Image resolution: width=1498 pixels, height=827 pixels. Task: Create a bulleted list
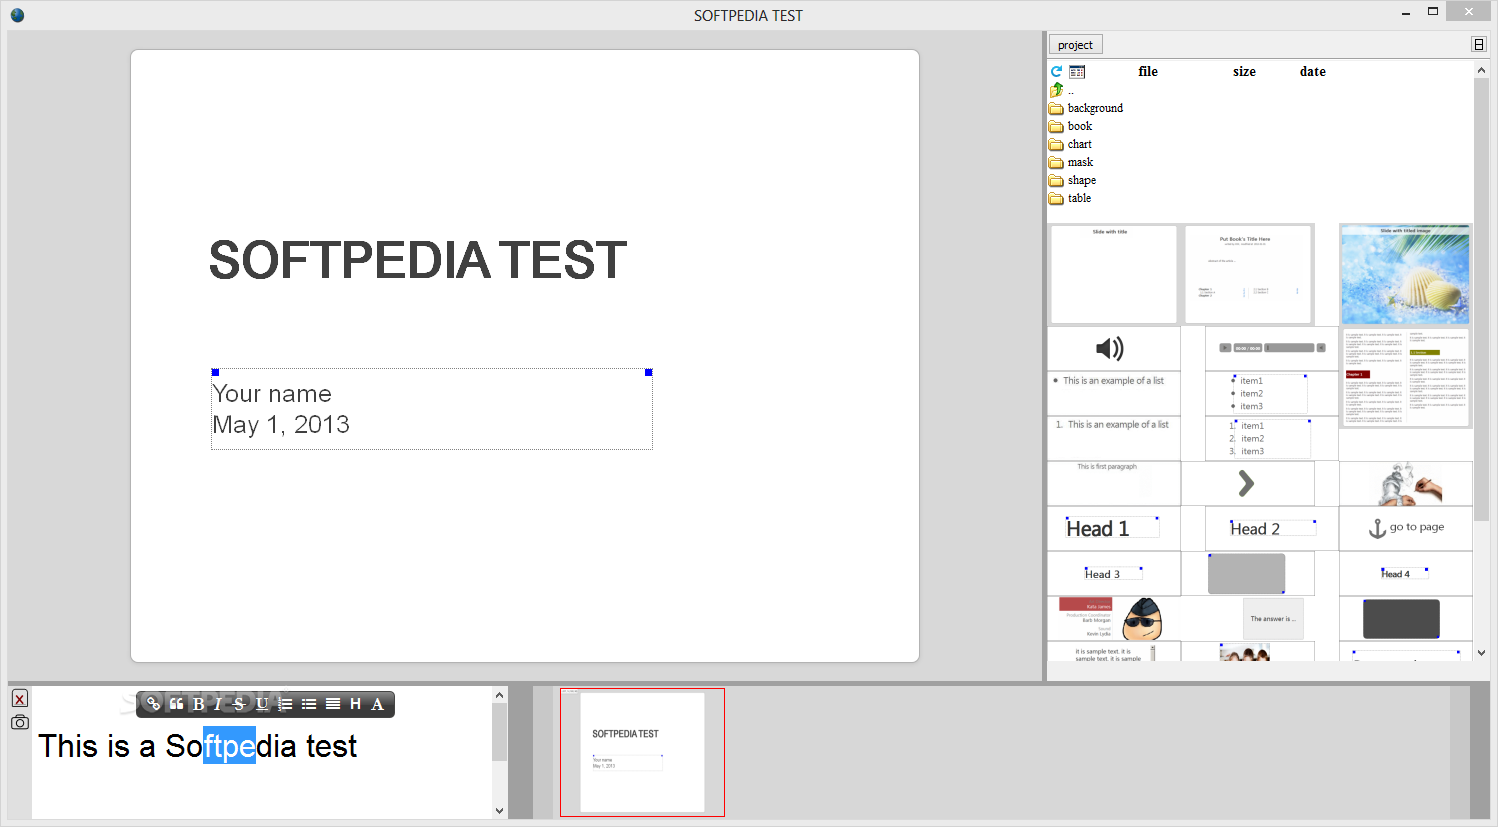click(309, 704)
